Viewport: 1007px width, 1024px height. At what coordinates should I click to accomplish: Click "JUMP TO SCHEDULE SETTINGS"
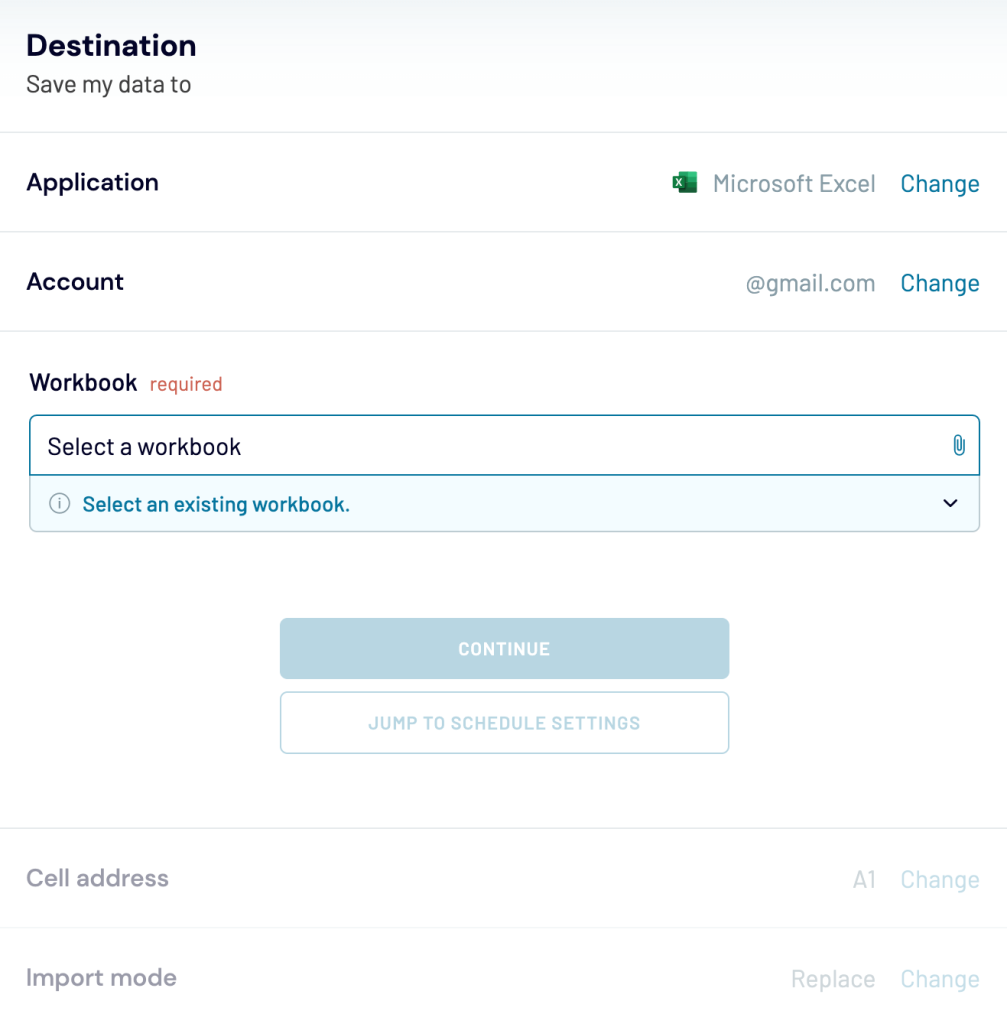(x=504, y=722)
